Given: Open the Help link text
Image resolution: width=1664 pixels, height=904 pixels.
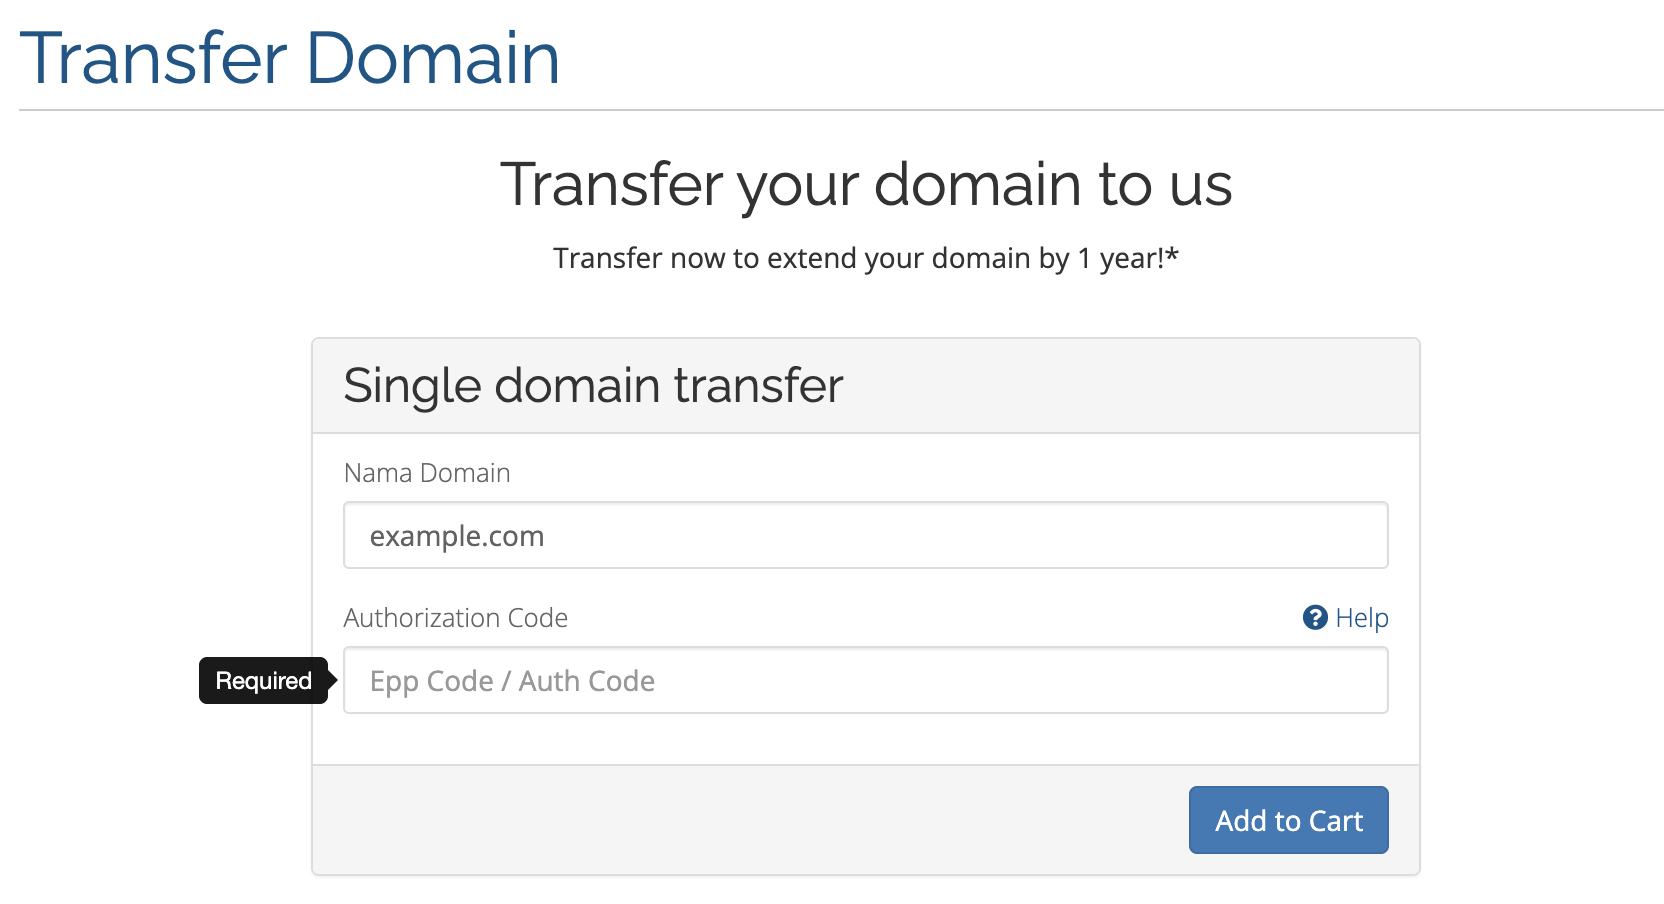Looking at the screenshot, I should (1361, 618).
